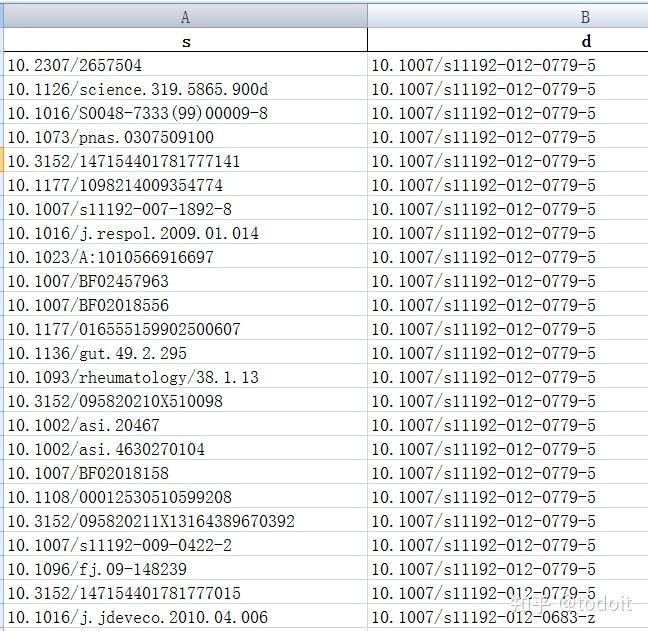Select cell 10.1007/BF02457963

pyautogui.click(x=185, y=280)
